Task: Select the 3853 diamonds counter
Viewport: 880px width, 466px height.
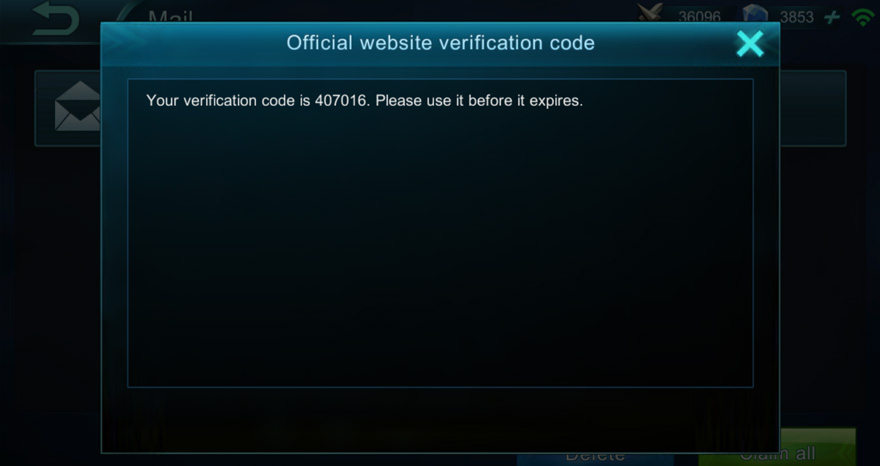Action: click(796, 17)
